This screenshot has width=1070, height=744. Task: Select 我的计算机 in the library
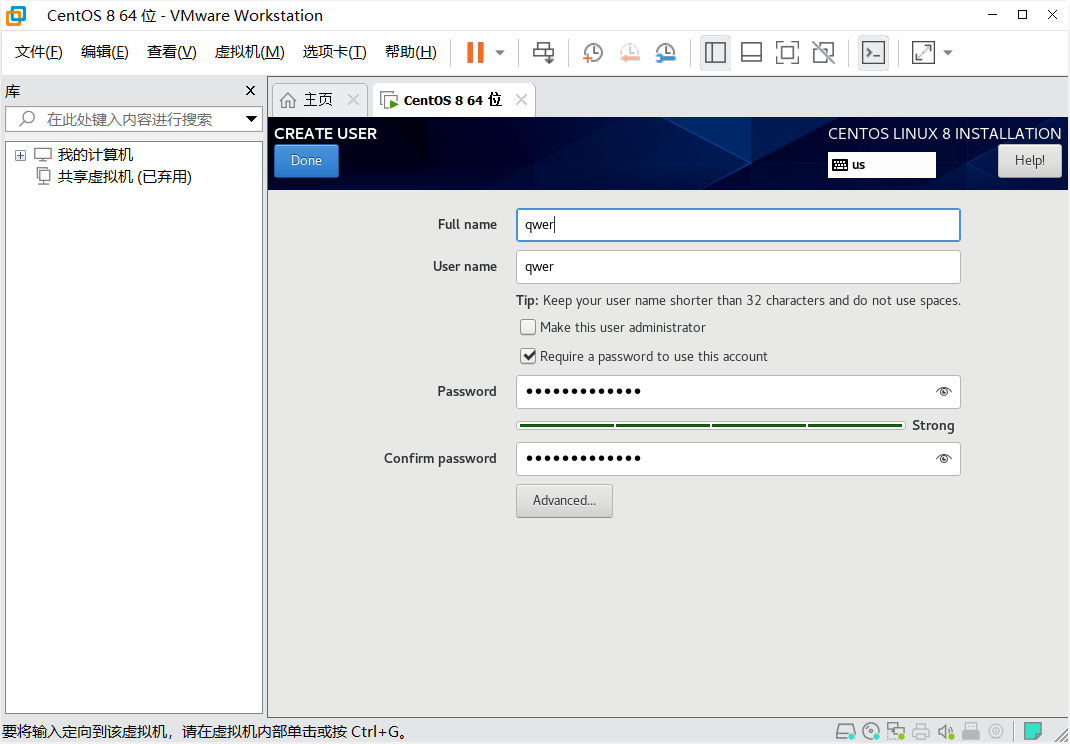click(x=96, y=155)
